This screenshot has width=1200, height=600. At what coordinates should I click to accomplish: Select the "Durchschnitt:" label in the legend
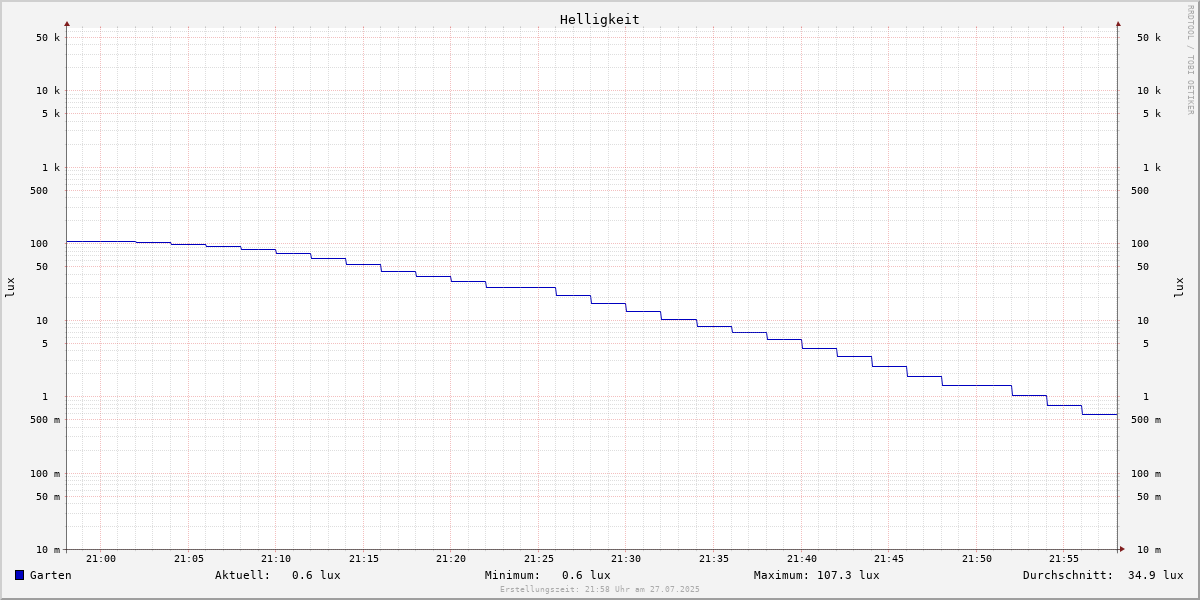coord(1068,575)
